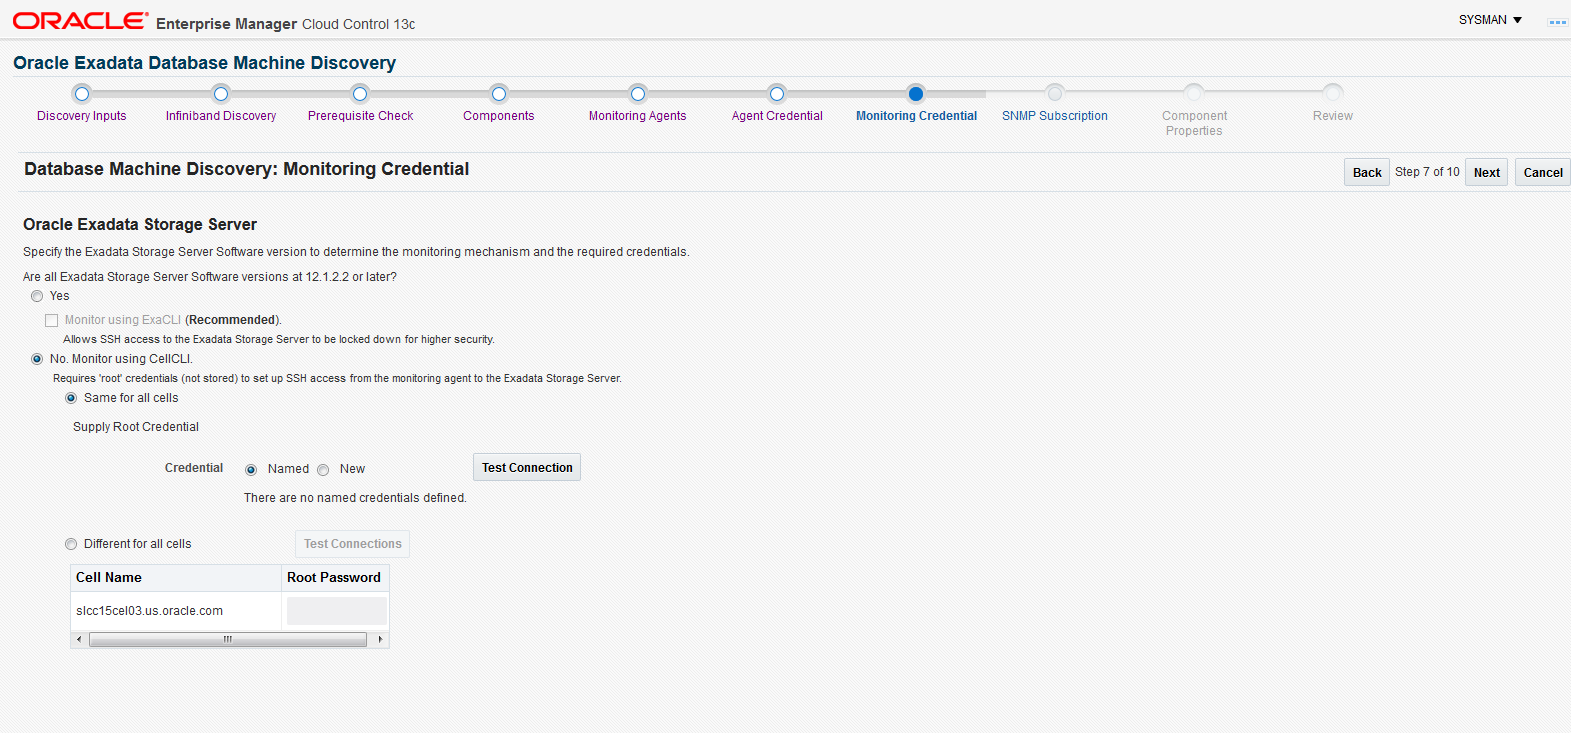Click Step 7 of 10 text
Screen dimensions: 1571x733
point(1427,172)
